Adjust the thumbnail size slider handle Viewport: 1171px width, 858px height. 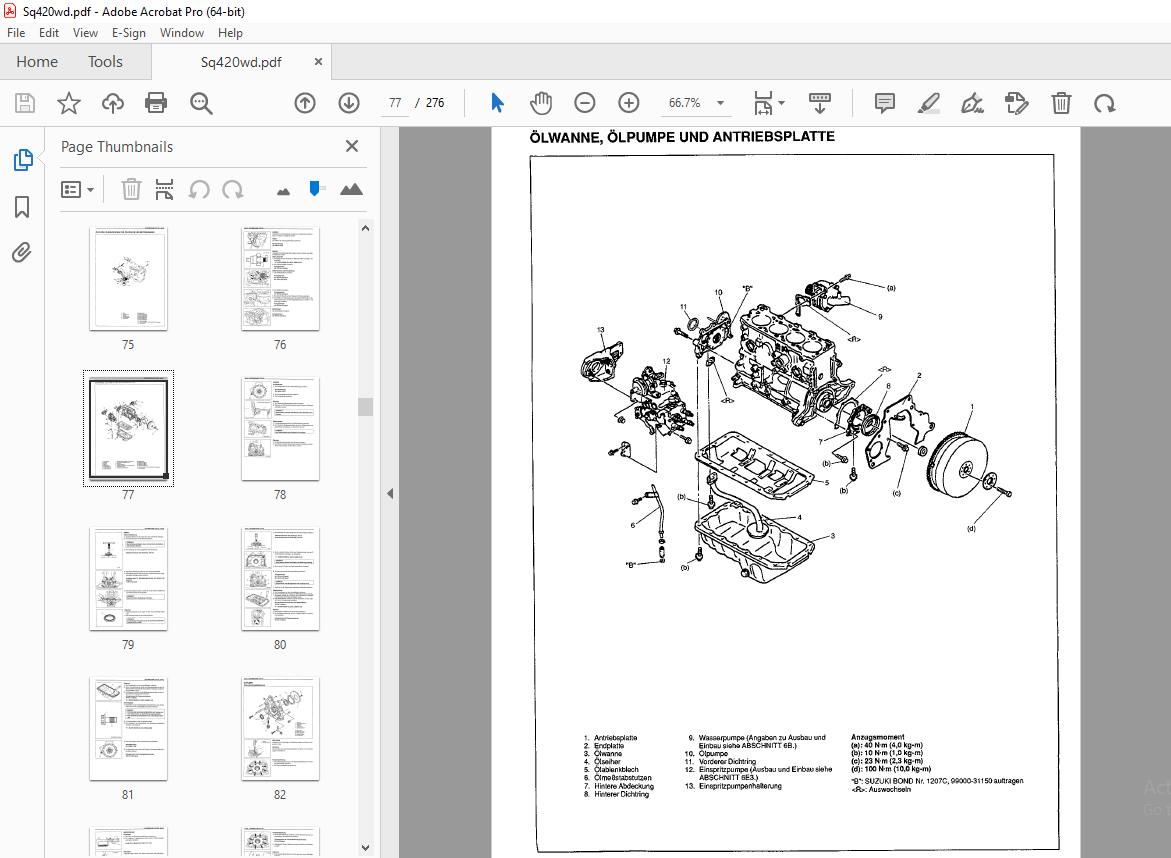[315, 188]
